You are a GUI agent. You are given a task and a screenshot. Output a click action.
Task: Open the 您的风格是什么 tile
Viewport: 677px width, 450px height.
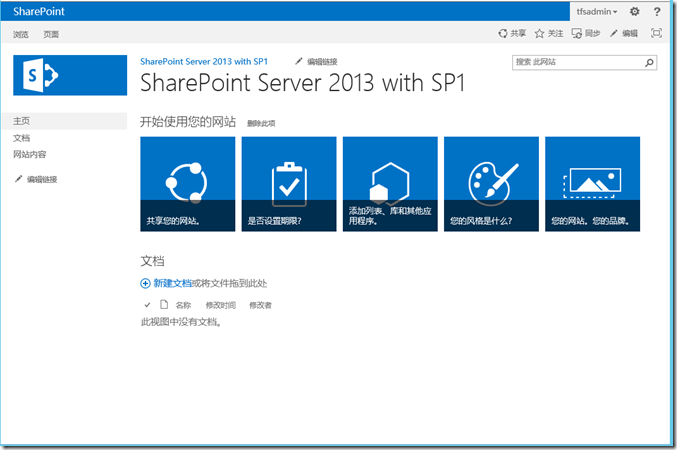[491, 184]
